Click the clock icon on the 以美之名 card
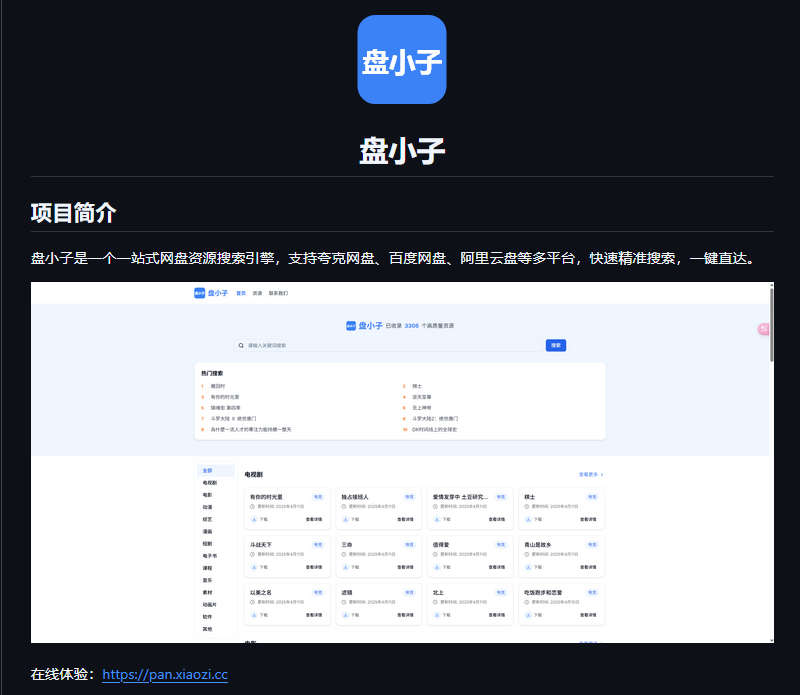Viewport: 800px width, 695px height. pos(252,602)
